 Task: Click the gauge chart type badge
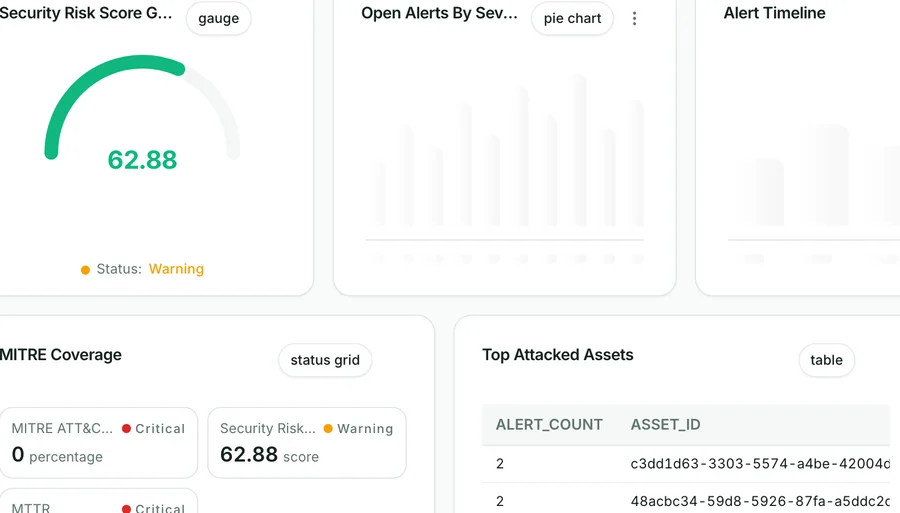pyautogui.click(x=219, y=18)
